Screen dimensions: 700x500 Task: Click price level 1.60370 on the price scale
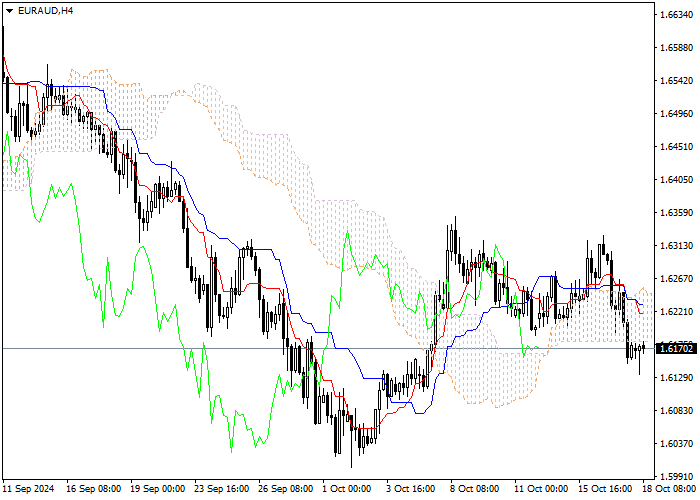click(677, 444)
